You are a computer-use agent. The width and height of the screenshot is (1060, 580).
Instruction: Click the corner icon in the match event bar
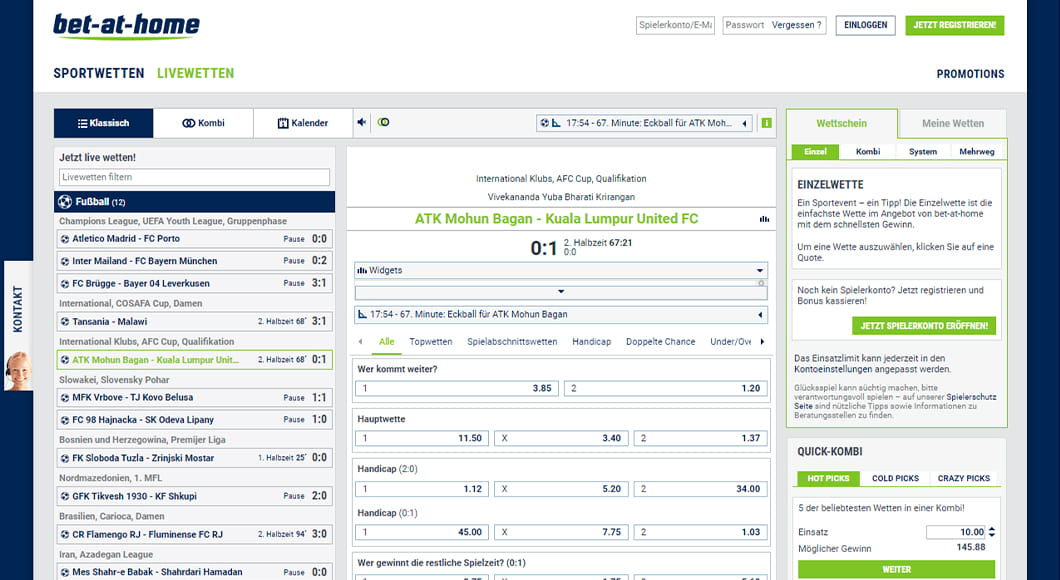click(x=362, y=314)
